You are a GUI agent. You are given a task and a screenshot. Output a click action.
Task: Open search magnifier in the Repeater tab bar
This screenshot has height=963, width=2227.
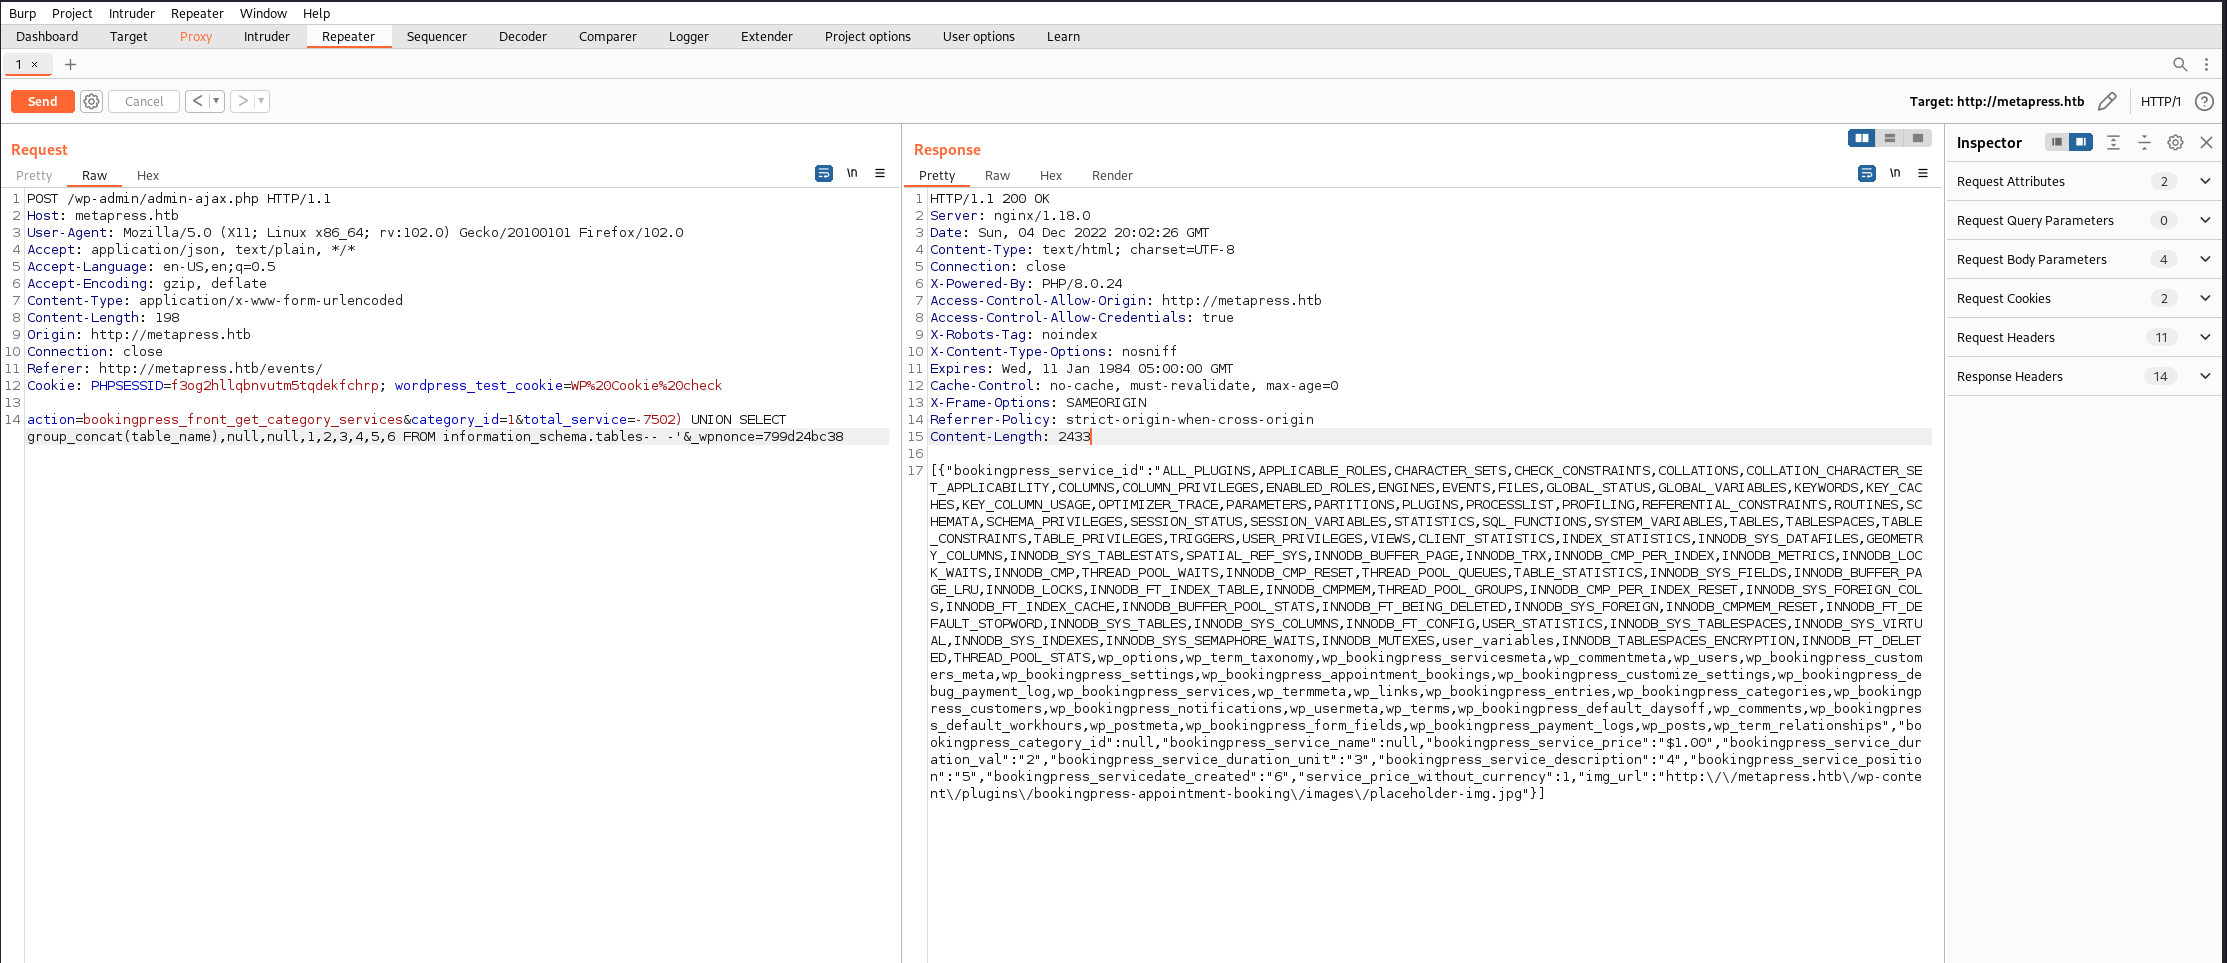(2180, 64)
